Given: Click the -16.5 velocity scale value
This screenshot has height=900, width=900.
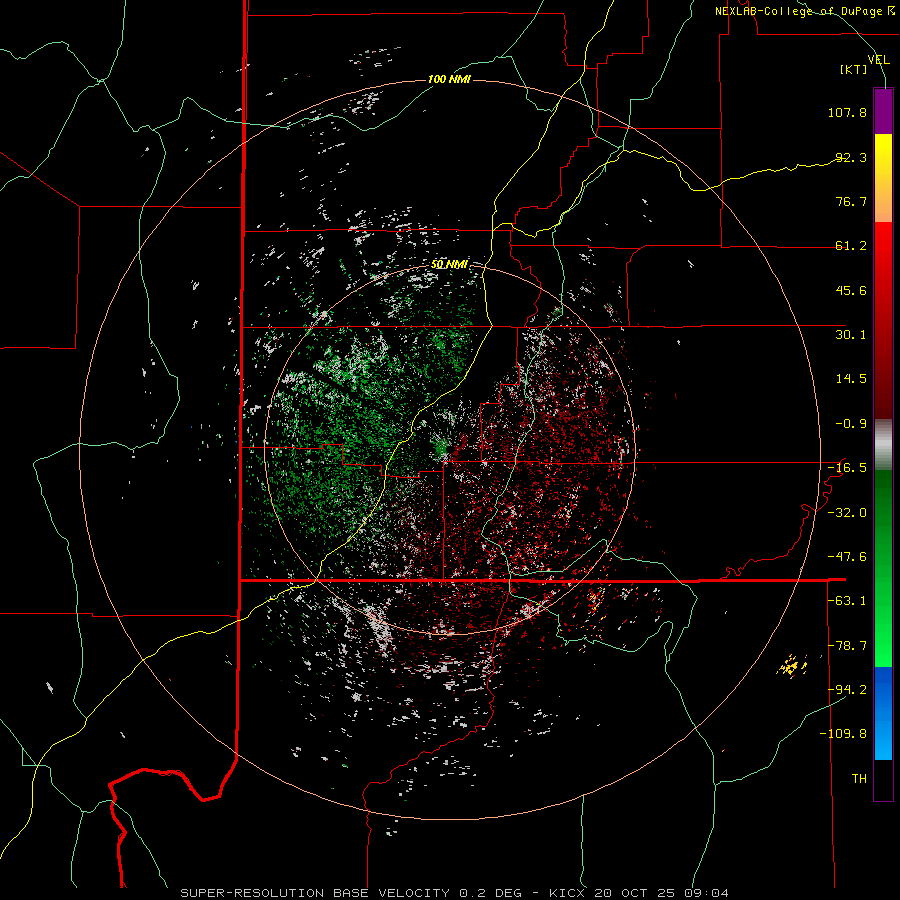Looking at the screenshot, I should tap(847, 468).
